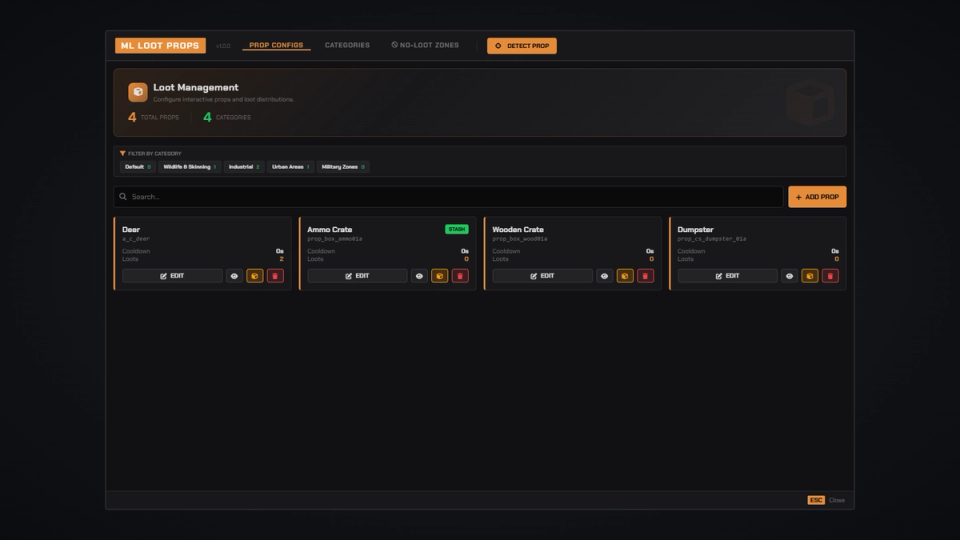Filter by Wildlife & Skinning category
Viewport: 960px width, 540px height.
point(190,167)
